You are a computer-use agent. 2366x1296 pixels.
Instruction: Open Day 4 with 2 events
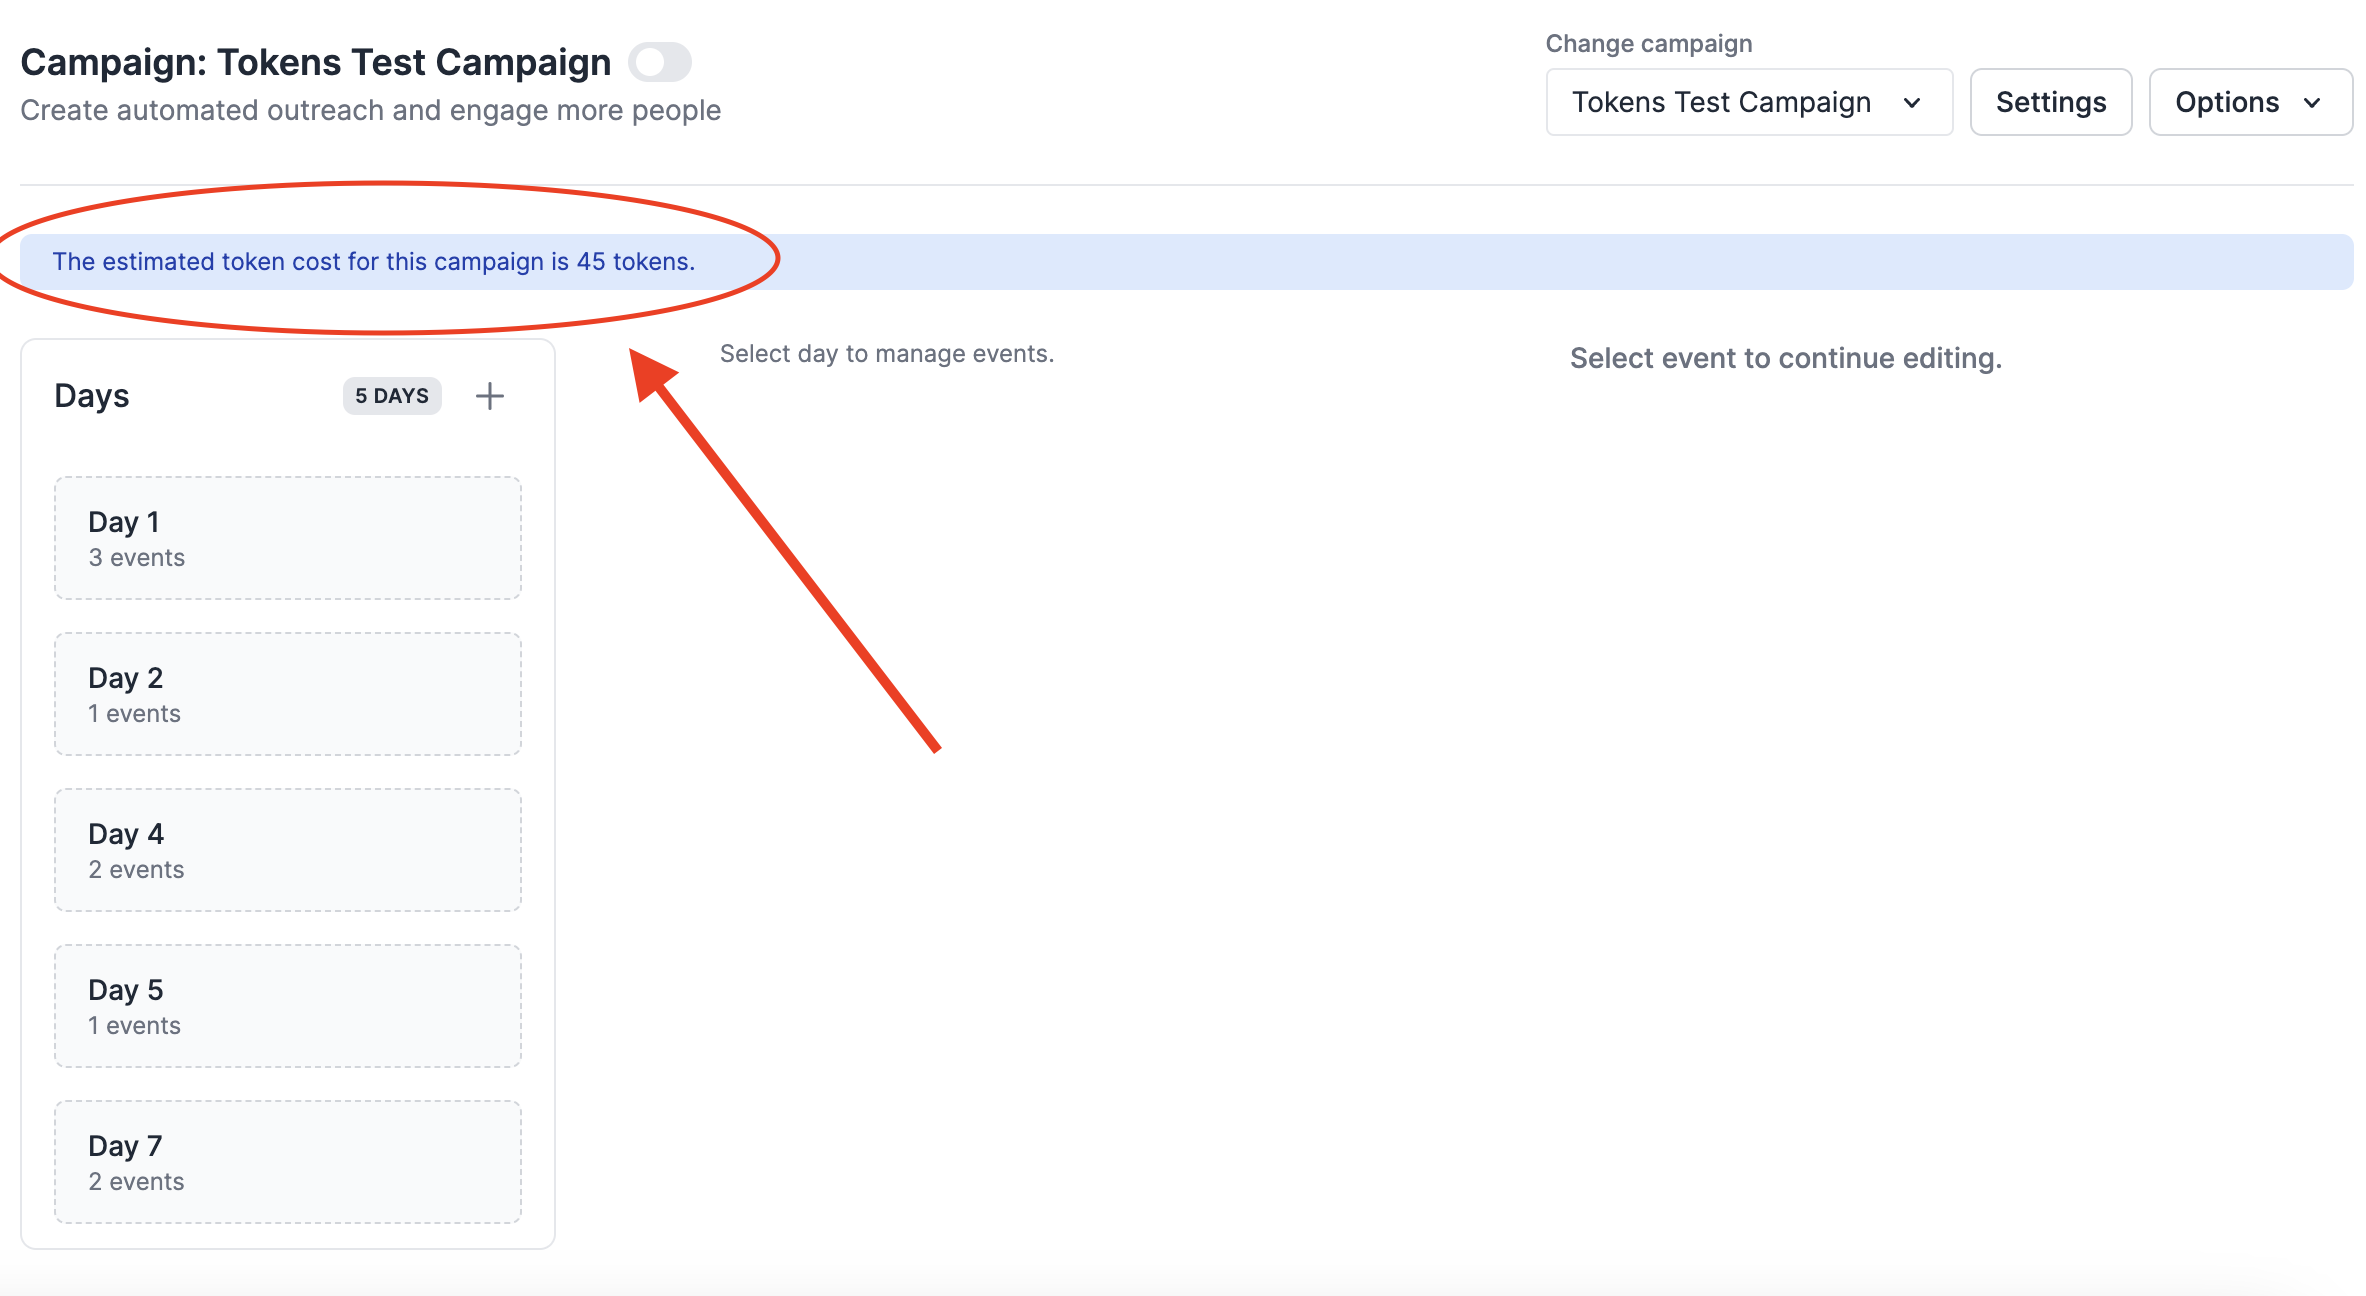click(287, 850)
